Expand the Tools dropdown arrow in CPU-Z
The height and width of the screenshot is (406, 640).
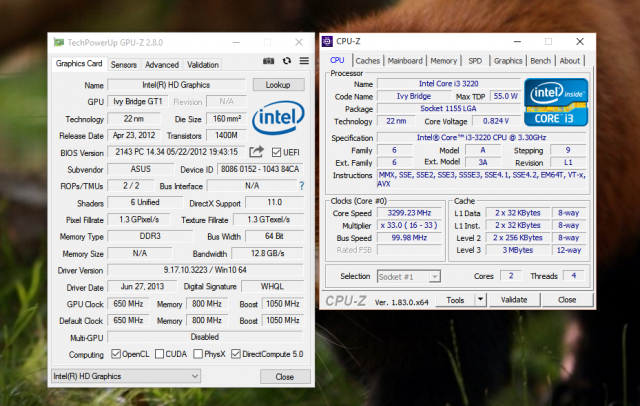(480, 299)
